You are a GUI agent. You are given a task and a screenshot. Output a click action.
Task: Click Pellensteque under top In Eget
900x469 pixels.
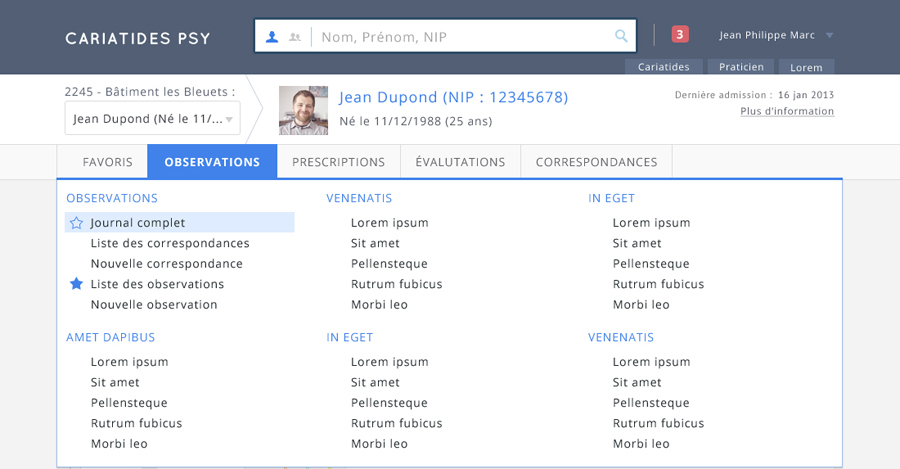pyautogui.click(x=651, y=263)
